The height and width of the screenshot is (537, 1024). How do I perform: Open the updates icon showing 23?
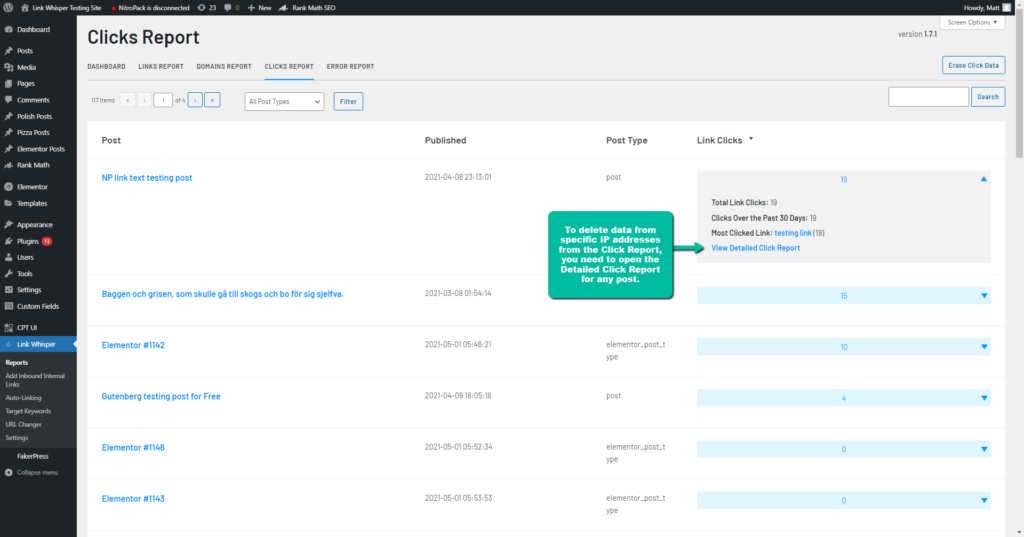[x=201, y=8]
